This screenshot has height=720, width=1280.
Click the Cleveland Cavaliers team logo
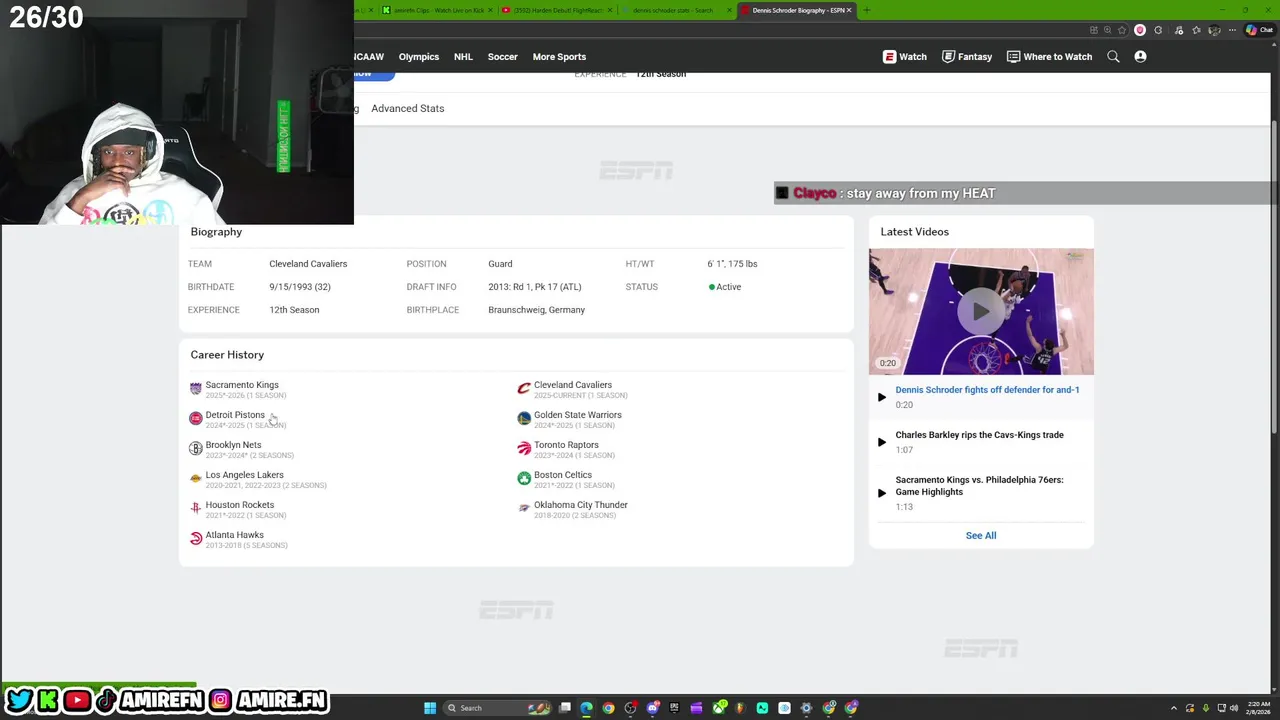coord(524,388)
